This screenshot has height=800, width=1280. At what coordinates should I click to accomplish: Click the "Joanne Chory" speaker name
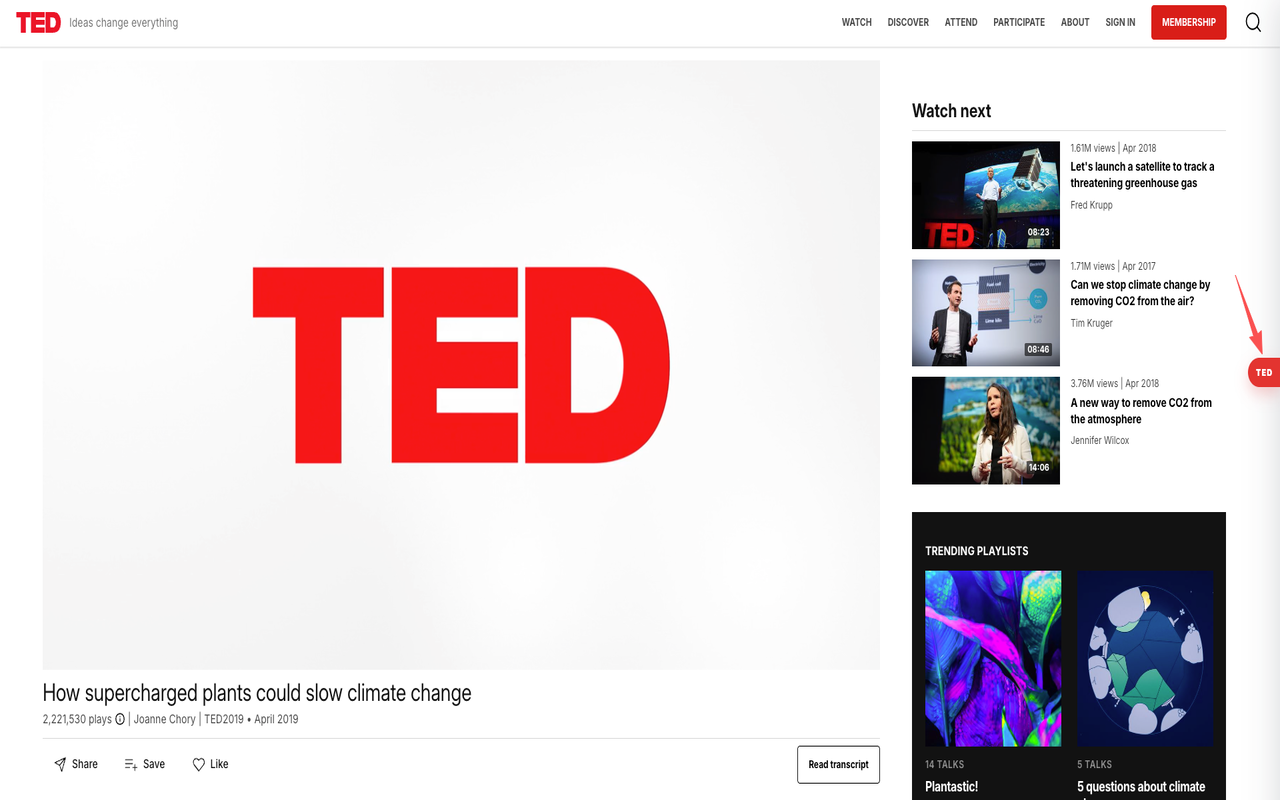click(165, 719)
